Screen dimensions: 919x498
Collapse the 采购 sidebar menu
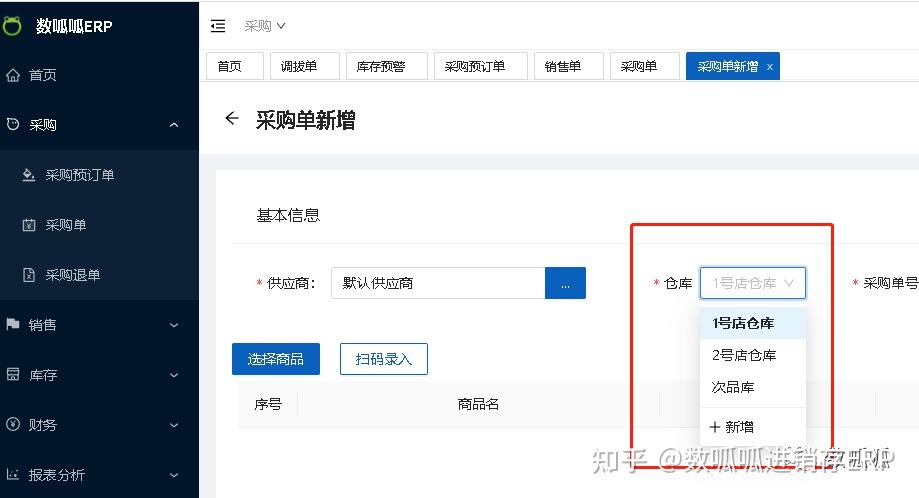point(174,125)
